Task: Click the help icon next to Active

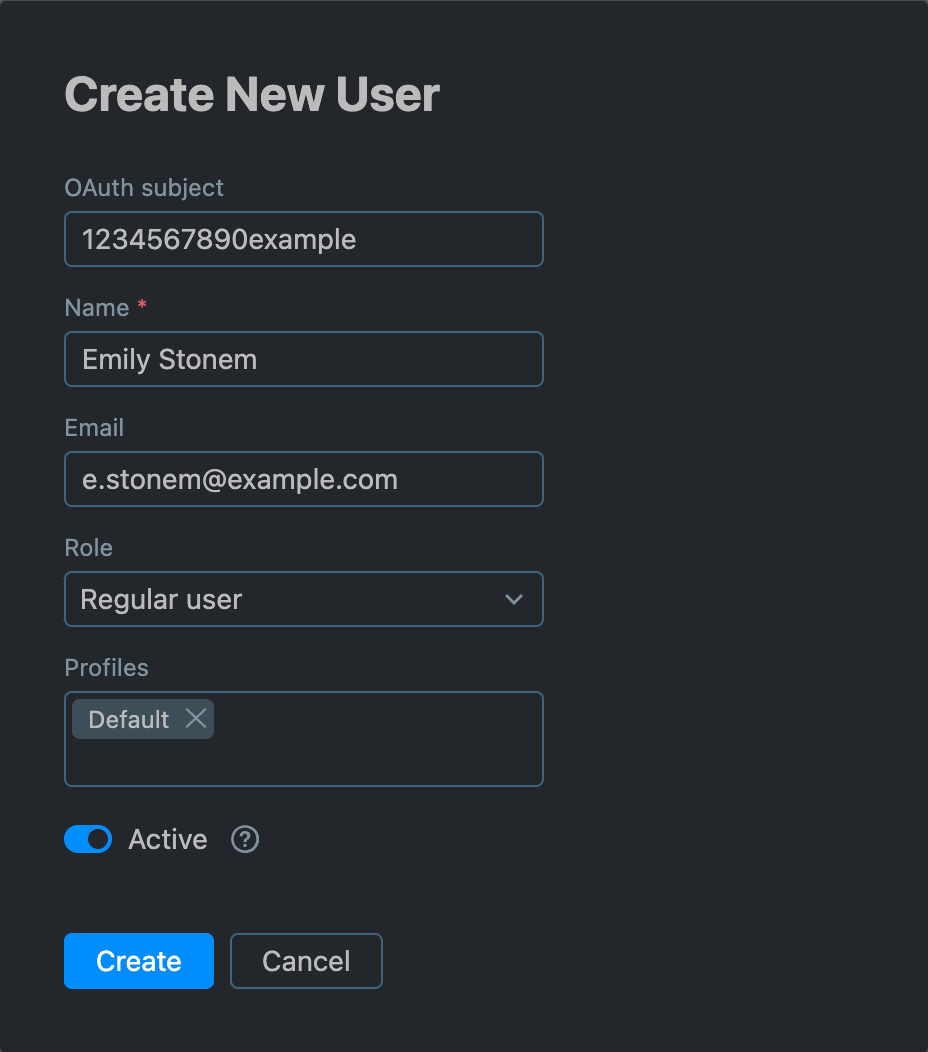Action: pyautogui.click(x=244, y=839)
